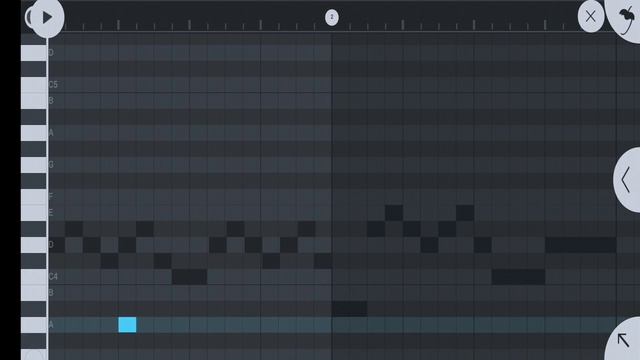Select the bar 2 marker on the ruler

[332, 17]
